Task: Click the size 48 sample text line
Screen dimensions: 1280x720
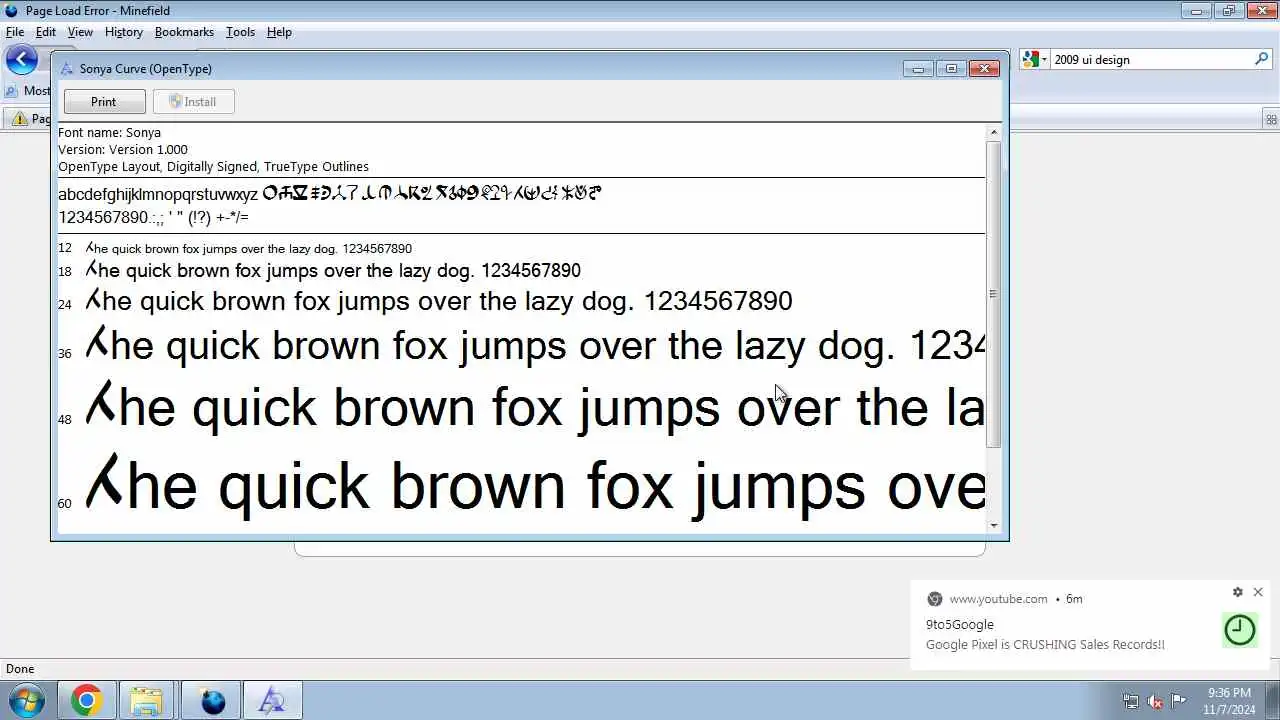Action: [x=535, y=407]
